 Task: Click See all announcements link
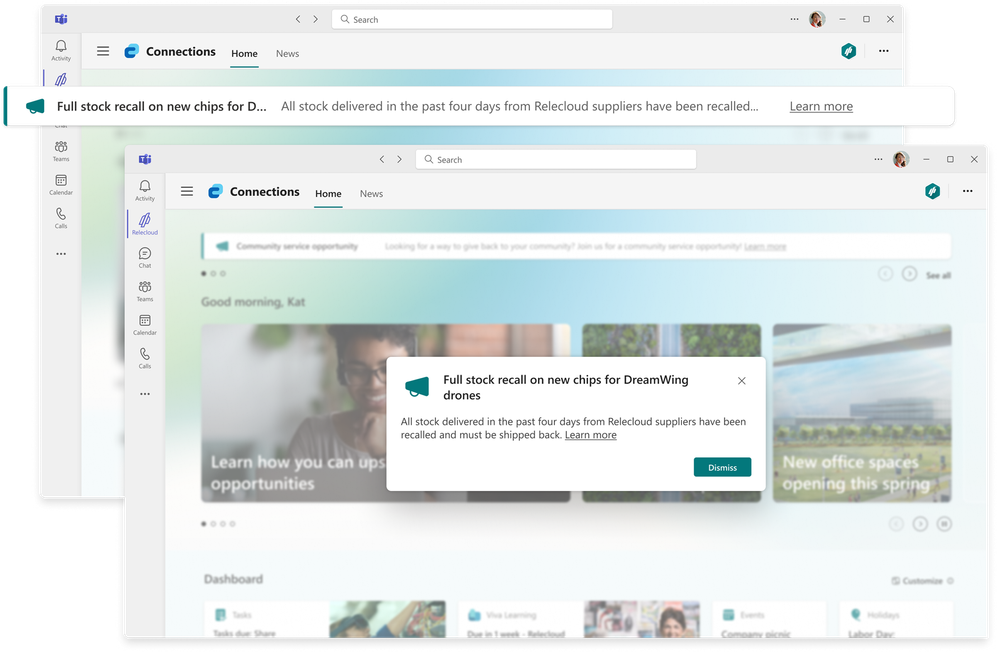938,275
